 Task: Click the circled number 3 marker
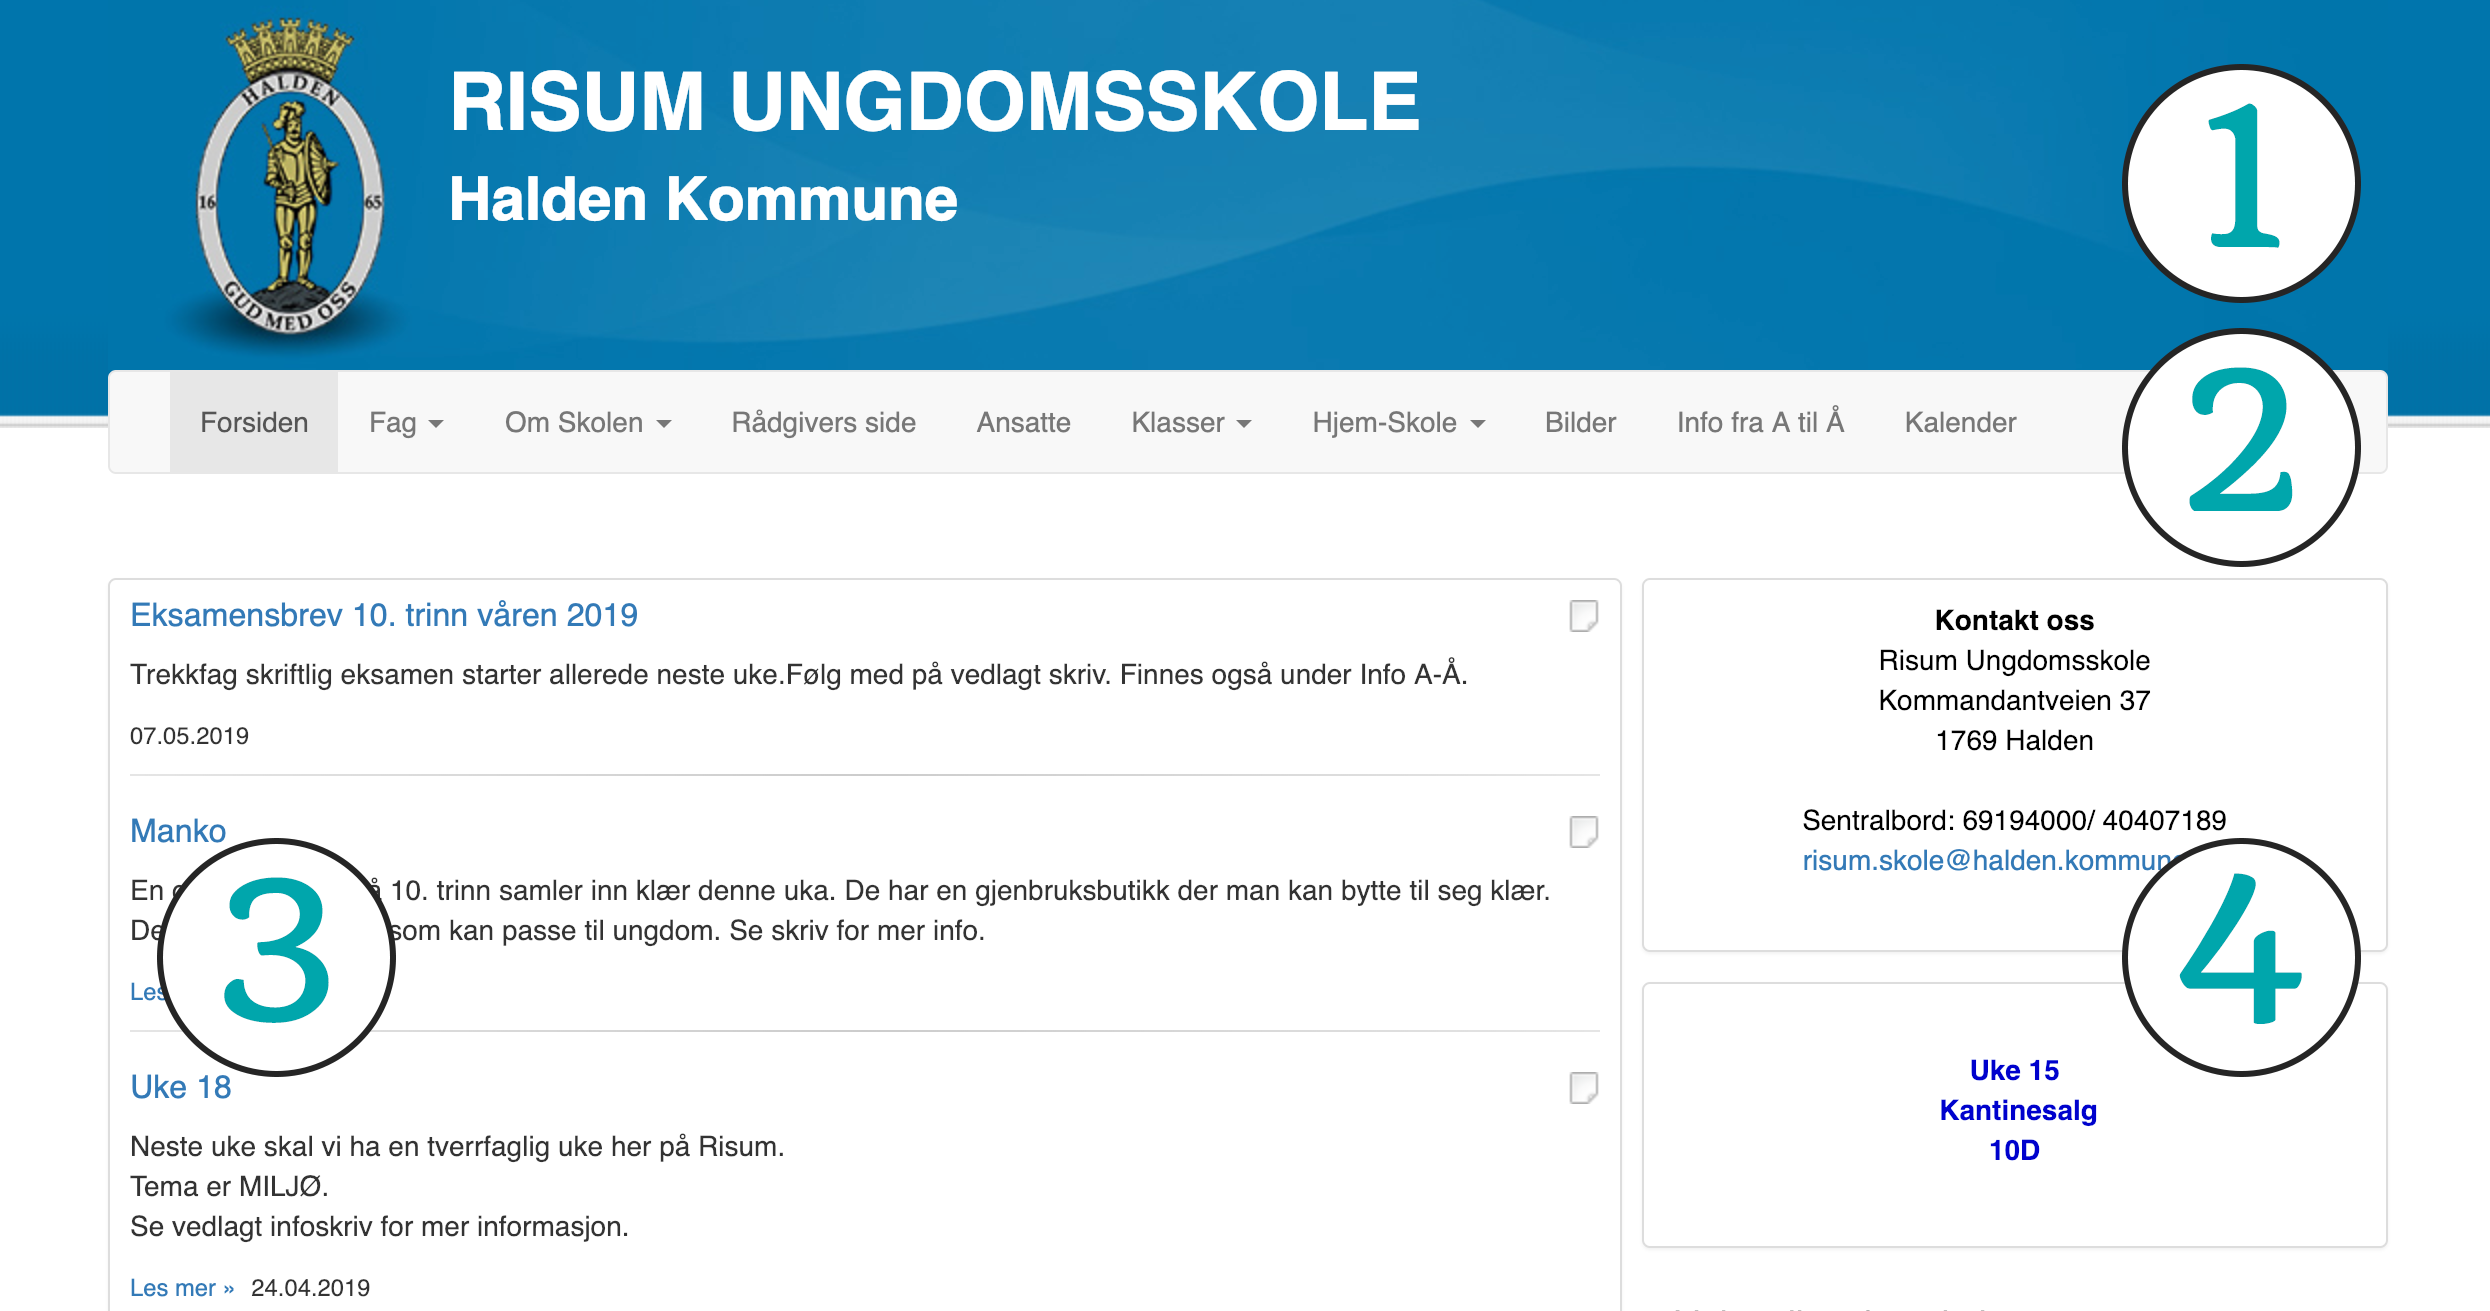(x=277, y=957)
